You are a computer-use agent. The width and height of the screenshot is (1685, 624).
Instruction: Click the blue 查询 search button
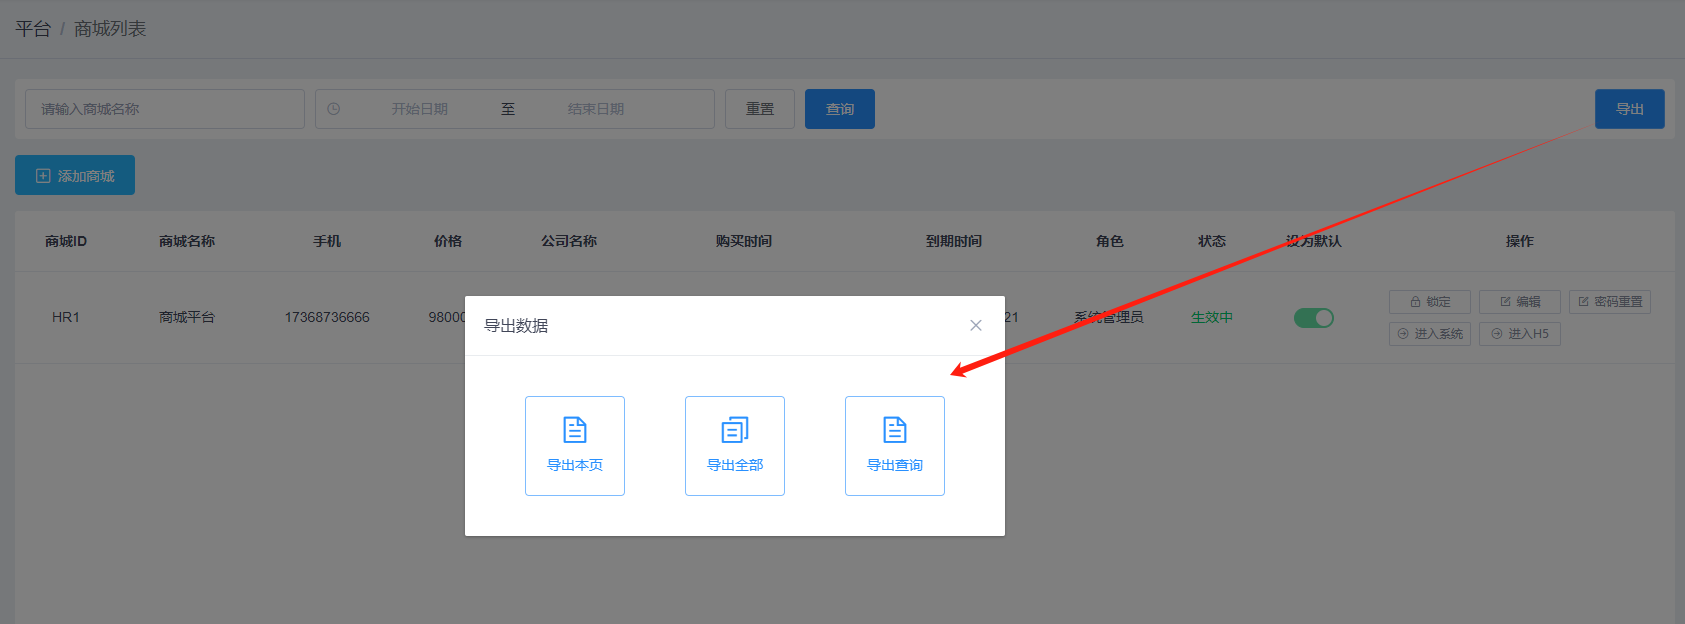pyautogui.click(x=839, y=109)
